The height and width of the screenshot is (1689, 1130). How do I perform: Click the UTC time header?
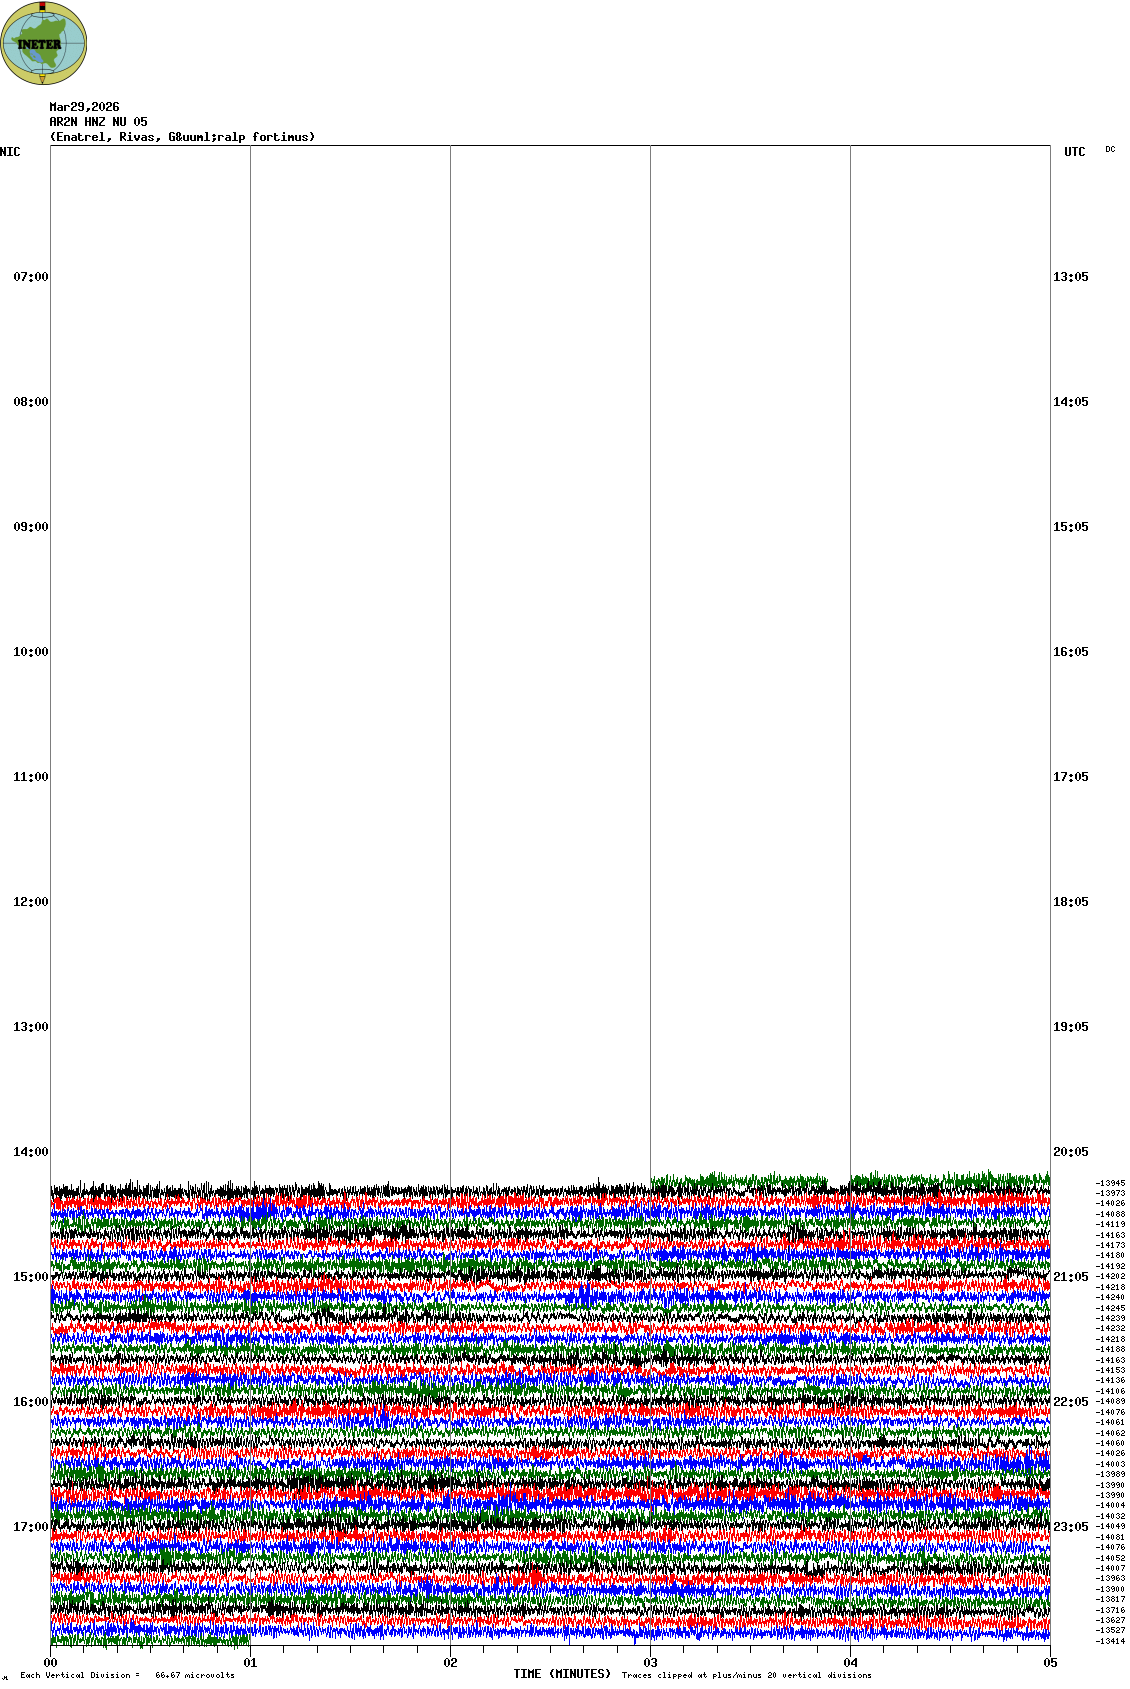pos(1074,152)
